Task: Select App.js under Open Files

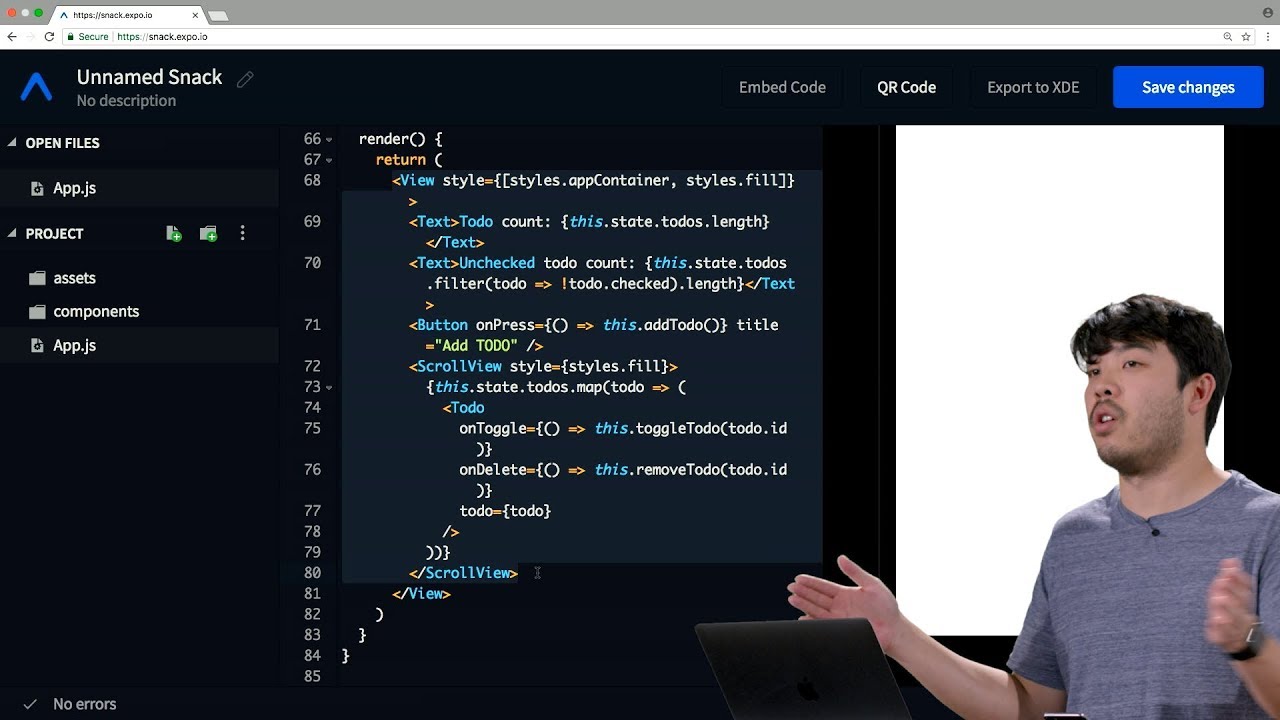Action: [74, 188]
